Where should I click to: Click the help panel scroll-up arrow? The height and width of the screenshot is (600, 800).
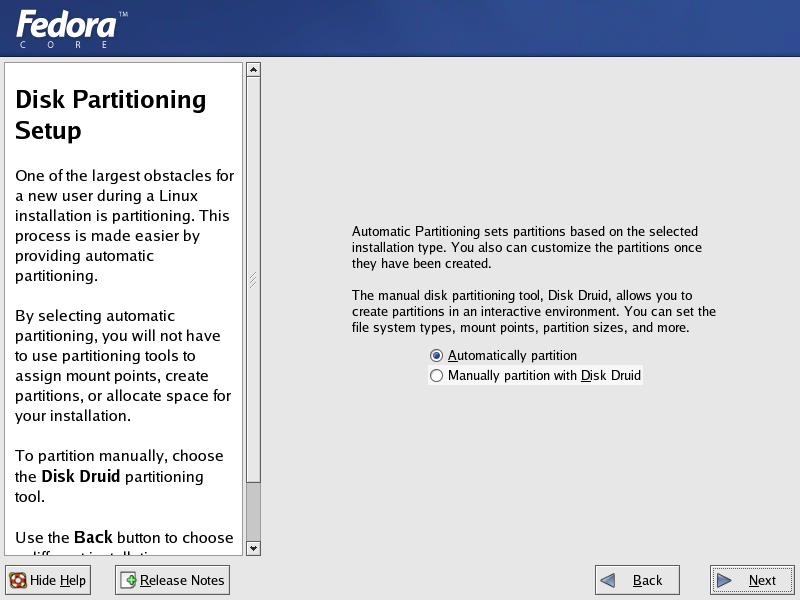click(x=254, y=69)
